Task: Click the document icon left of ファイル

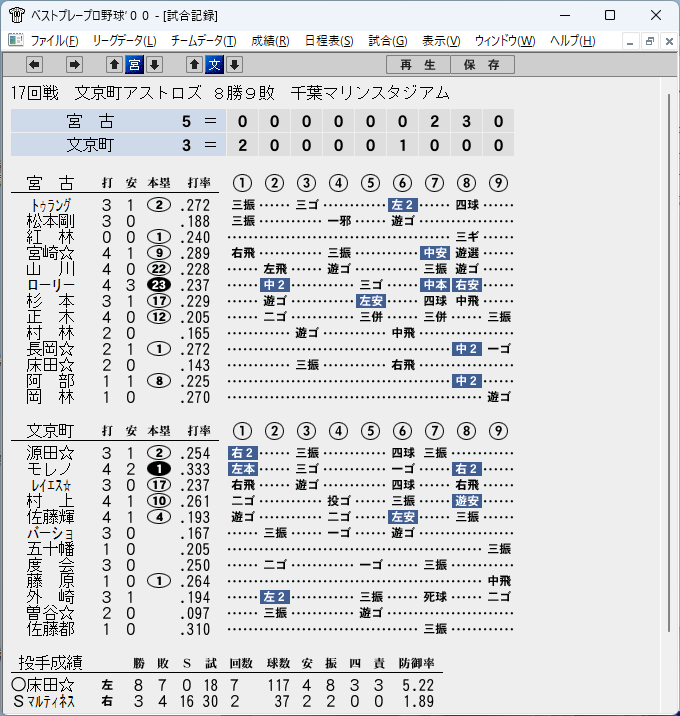Action: point(16,40)
